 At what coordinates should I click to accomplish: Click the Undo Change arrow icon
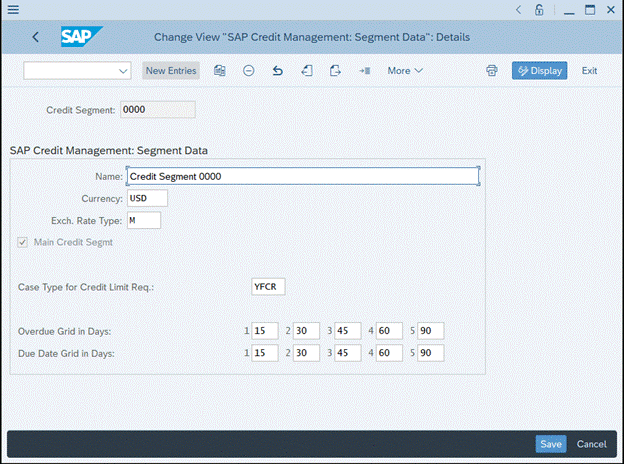(277, 71)
